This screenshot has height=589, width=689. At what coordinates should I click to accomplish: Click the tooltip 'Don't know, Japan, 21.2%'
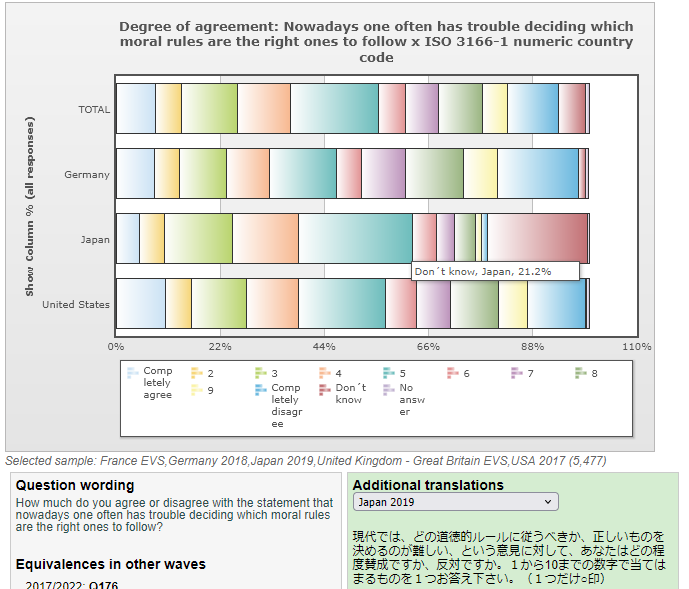[x=495, y=271]
